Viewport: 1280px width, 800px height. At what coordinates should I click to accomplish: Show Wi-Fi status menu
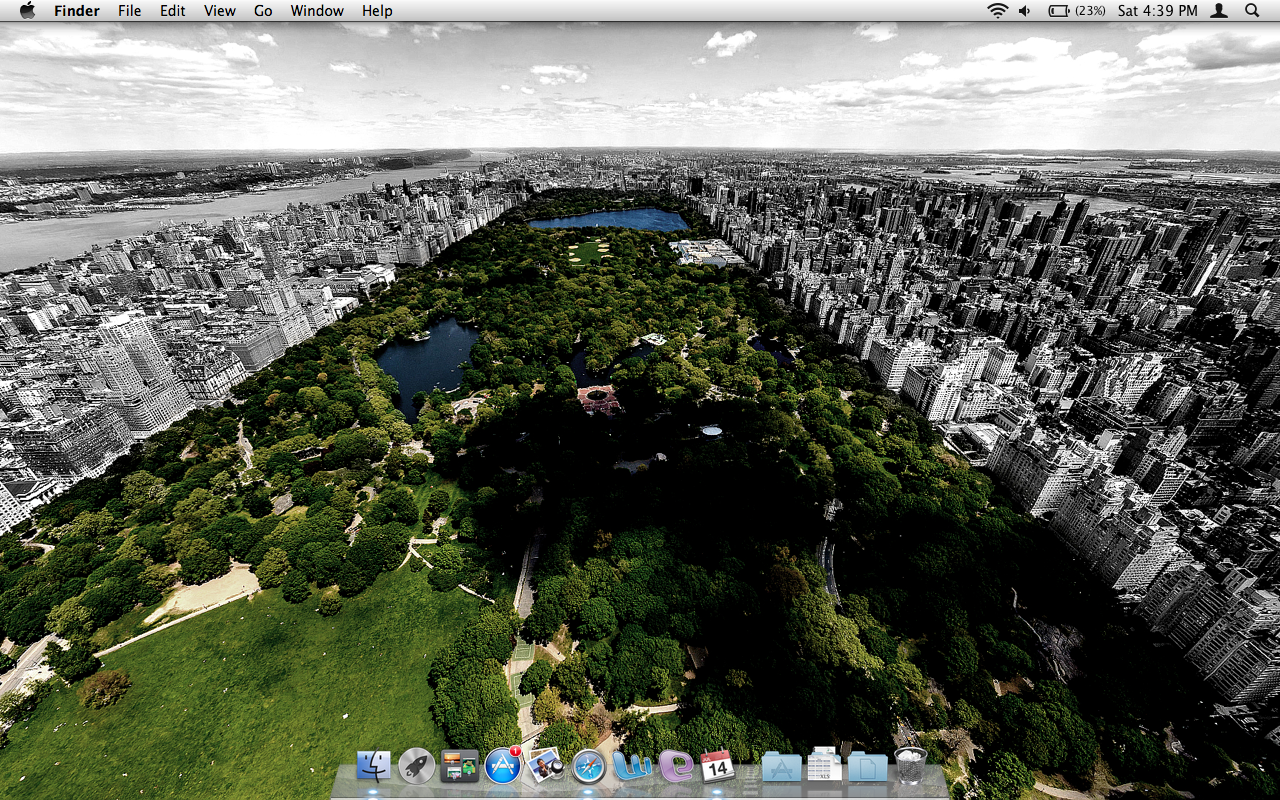997,10
